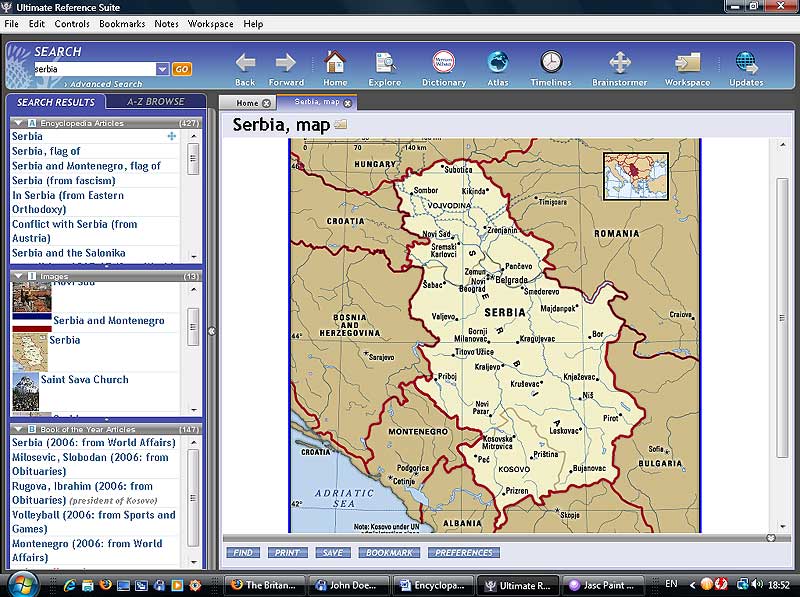Launch Internet Explorer from quick launch
Image resolution: width=800 pixels, height=597 pixels.
[x=70, y=585]
